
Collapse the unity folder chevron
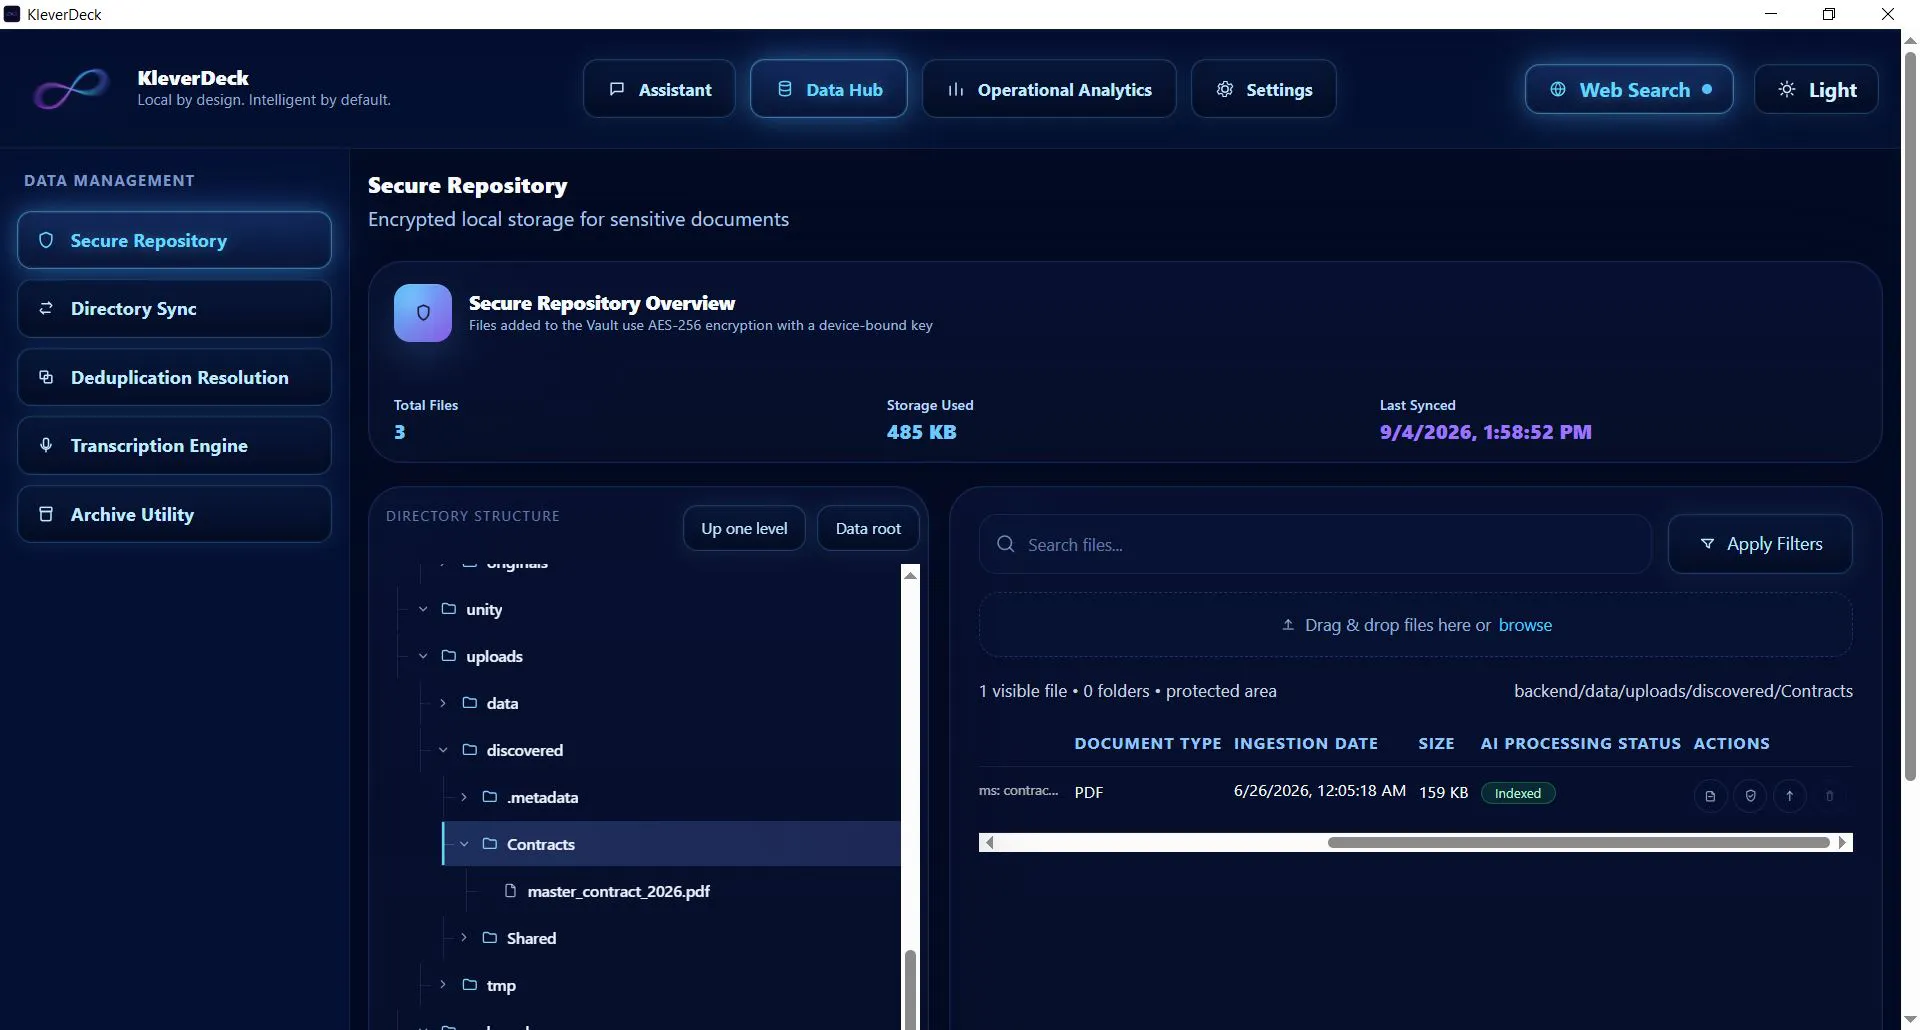423,609
